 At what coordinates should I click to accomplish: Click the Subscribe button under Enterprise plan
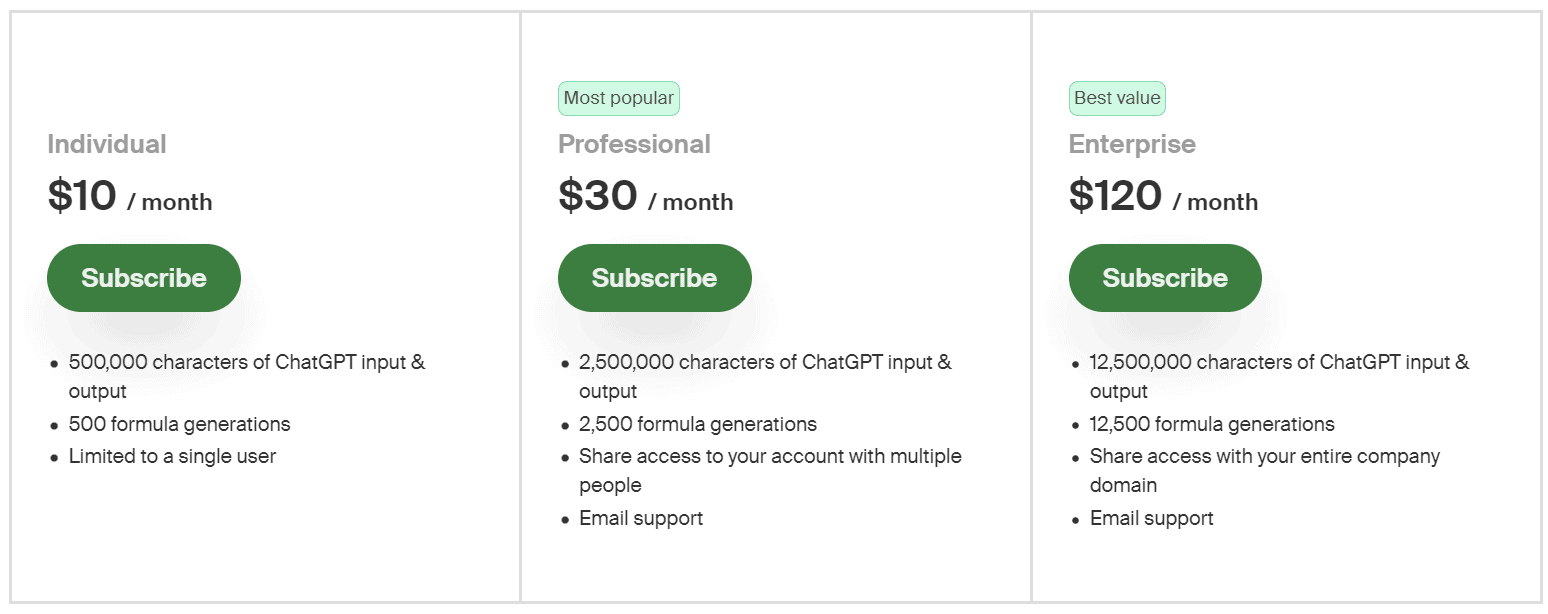1164,277
